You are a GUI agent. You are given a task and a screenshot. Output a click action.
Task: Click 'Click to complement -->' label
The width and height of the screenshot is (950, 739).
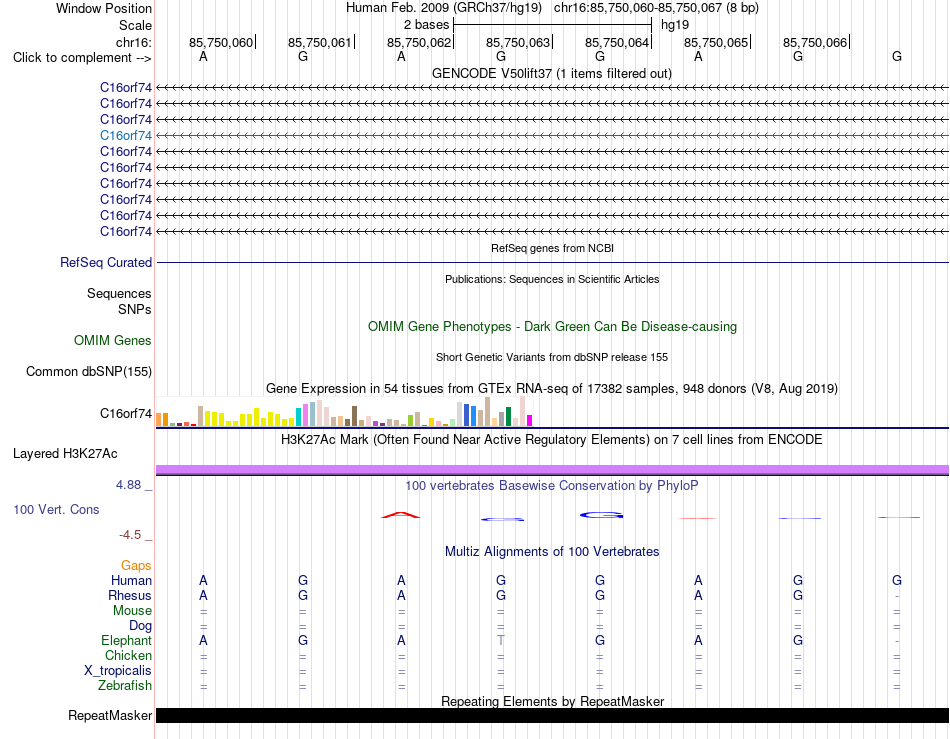click(82, 58)
